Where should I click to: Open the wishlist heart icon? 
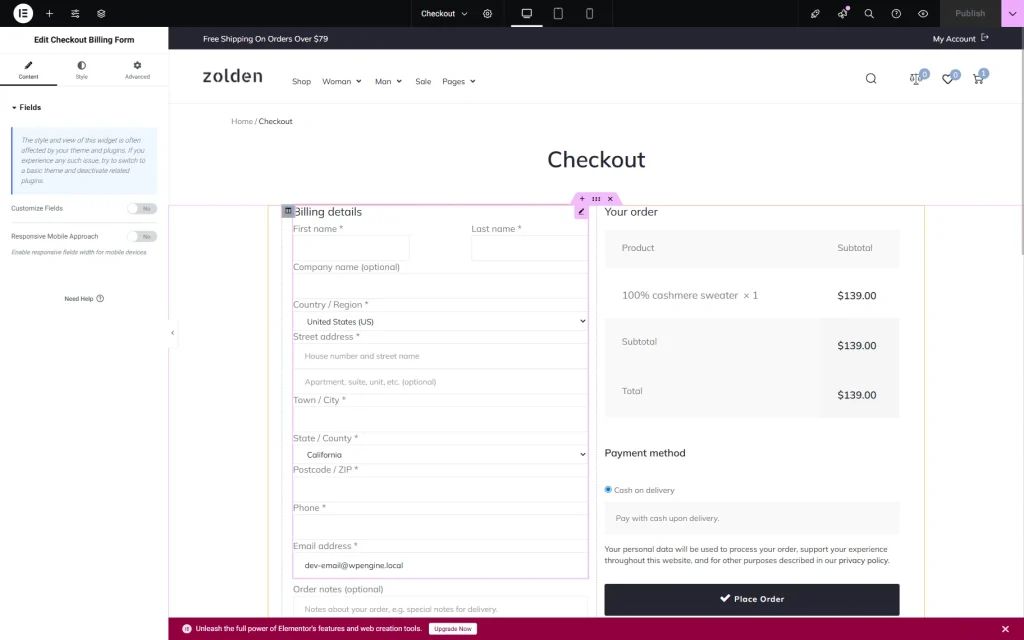pos(948,79)
